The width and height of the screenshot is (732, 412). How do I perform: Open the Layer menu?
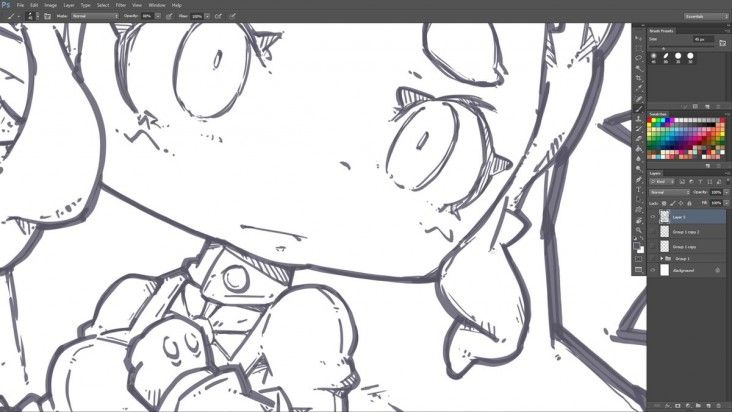click(69, 5)
